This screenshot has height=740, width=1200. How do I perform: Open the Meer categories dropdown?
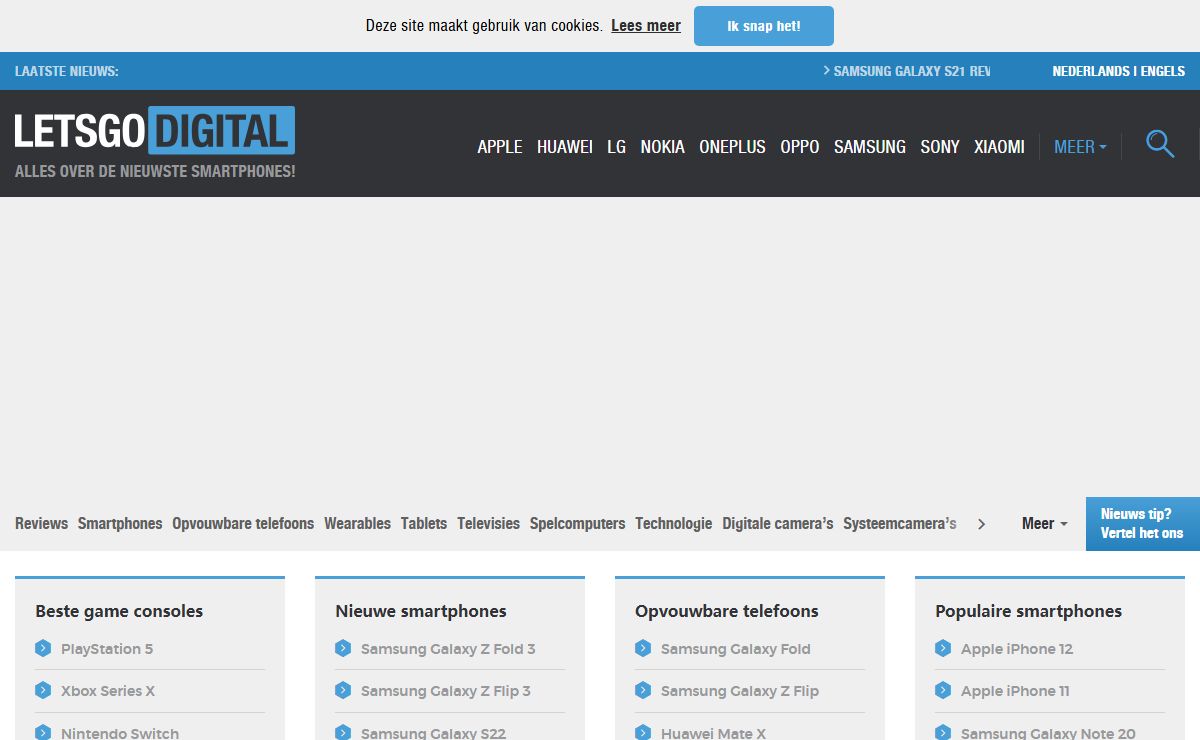1045,523
